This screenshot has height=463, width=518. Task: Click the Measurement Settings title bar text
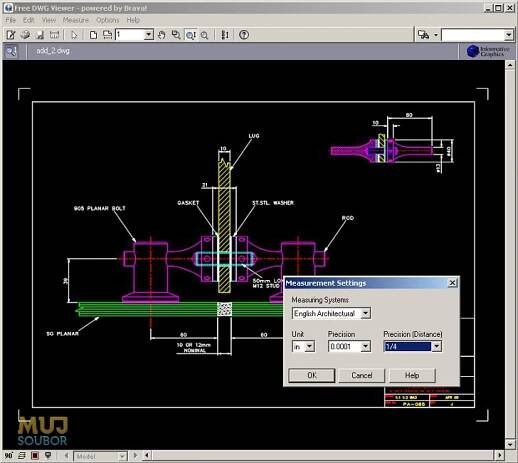[x=326, y=283]
